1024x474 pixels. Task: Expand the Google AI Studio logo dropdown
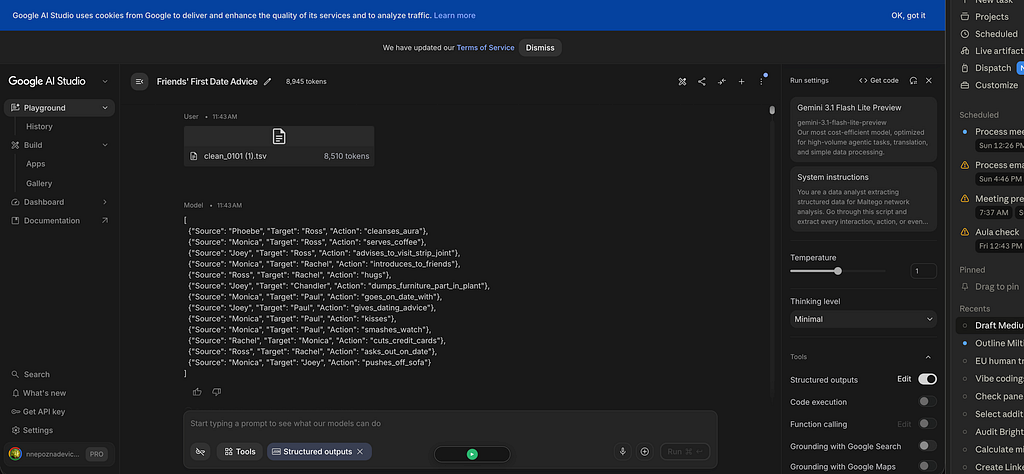[x=104, y=82]
